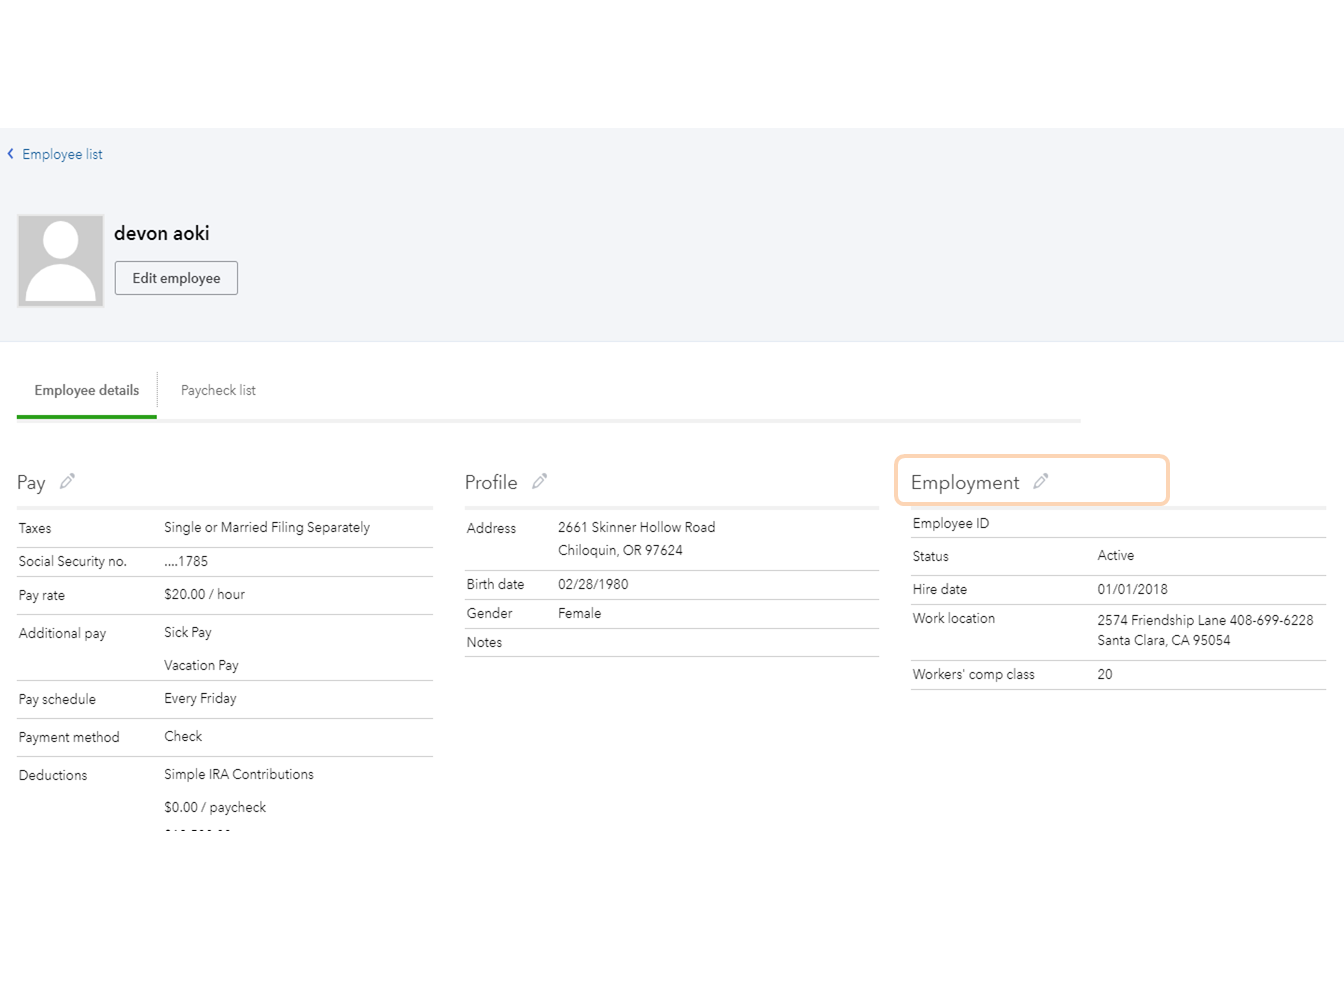This screenshot has width=1344, height=1008.
Task: Click the Workers' comp class value 20
Action: (1104, 674)
